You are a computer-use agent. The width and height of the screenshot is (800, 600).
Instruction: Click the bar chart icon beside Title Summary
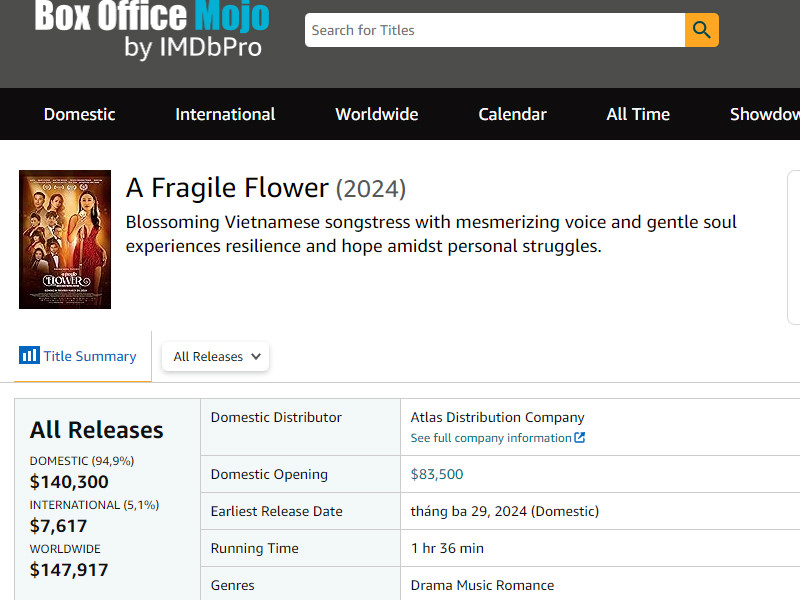(29, 356)
